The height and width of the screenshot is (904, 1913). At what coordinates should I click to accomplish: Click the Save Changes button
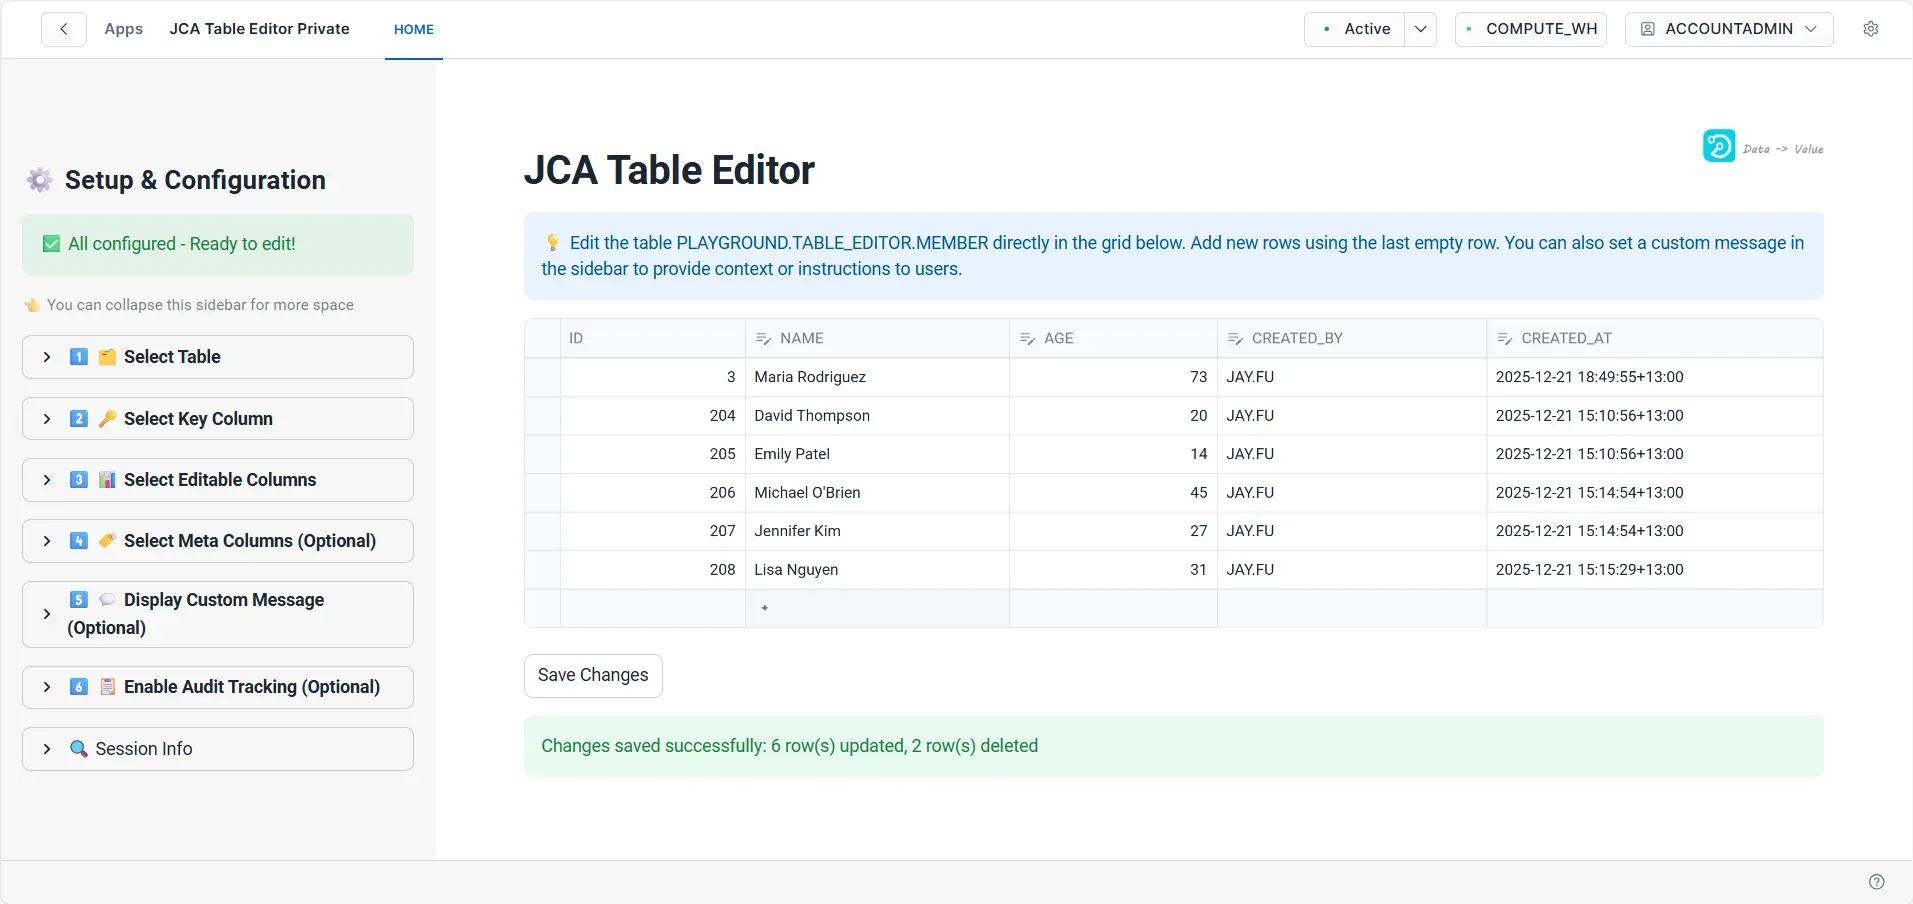click(x=592, y=675)
